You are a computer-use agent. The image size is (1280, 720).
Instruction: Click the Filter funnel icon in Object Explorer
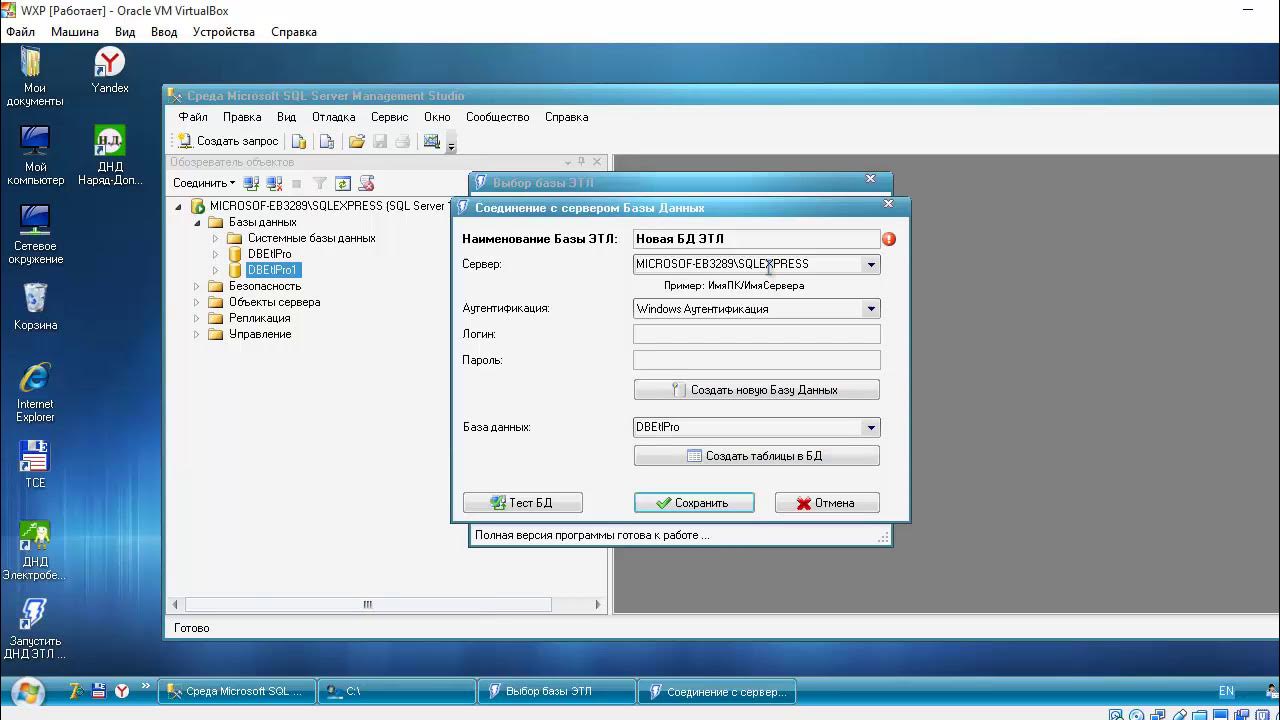click(x=320, y=184)
